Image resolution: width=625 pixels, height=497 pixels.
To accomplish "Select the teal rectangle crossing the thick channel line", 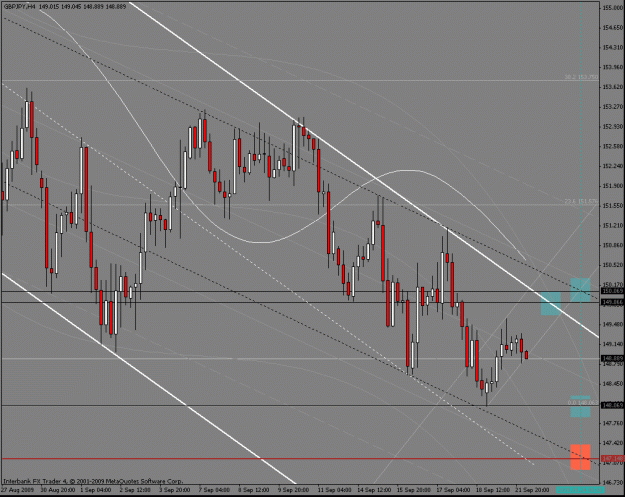I will pyautogui.click(x=551, y=304).
